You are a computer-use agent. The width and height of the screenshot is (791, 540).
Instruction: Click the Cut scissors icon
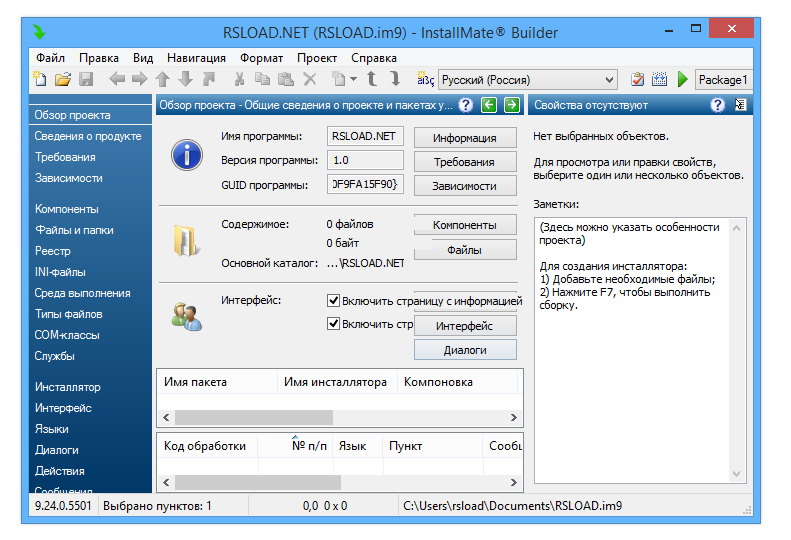(239, 79)
